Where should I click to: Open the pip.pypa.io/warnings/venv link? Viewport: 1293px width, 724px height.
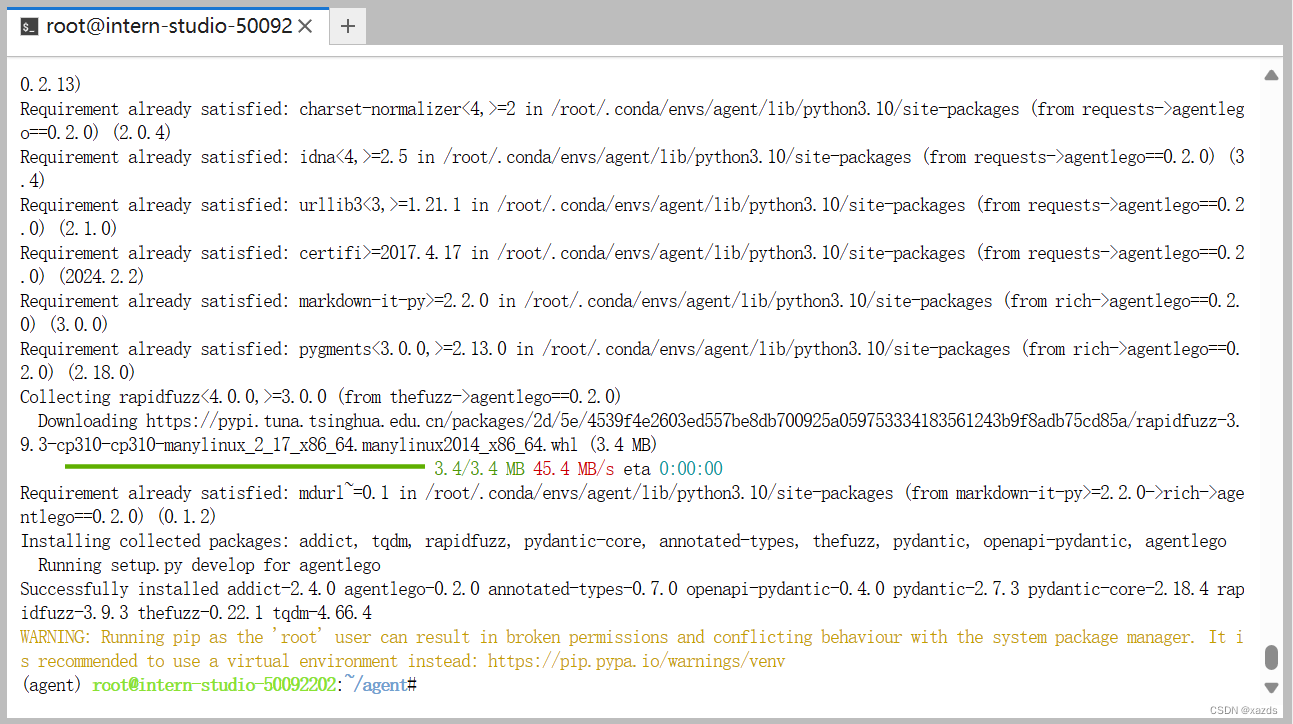[636, 661]
